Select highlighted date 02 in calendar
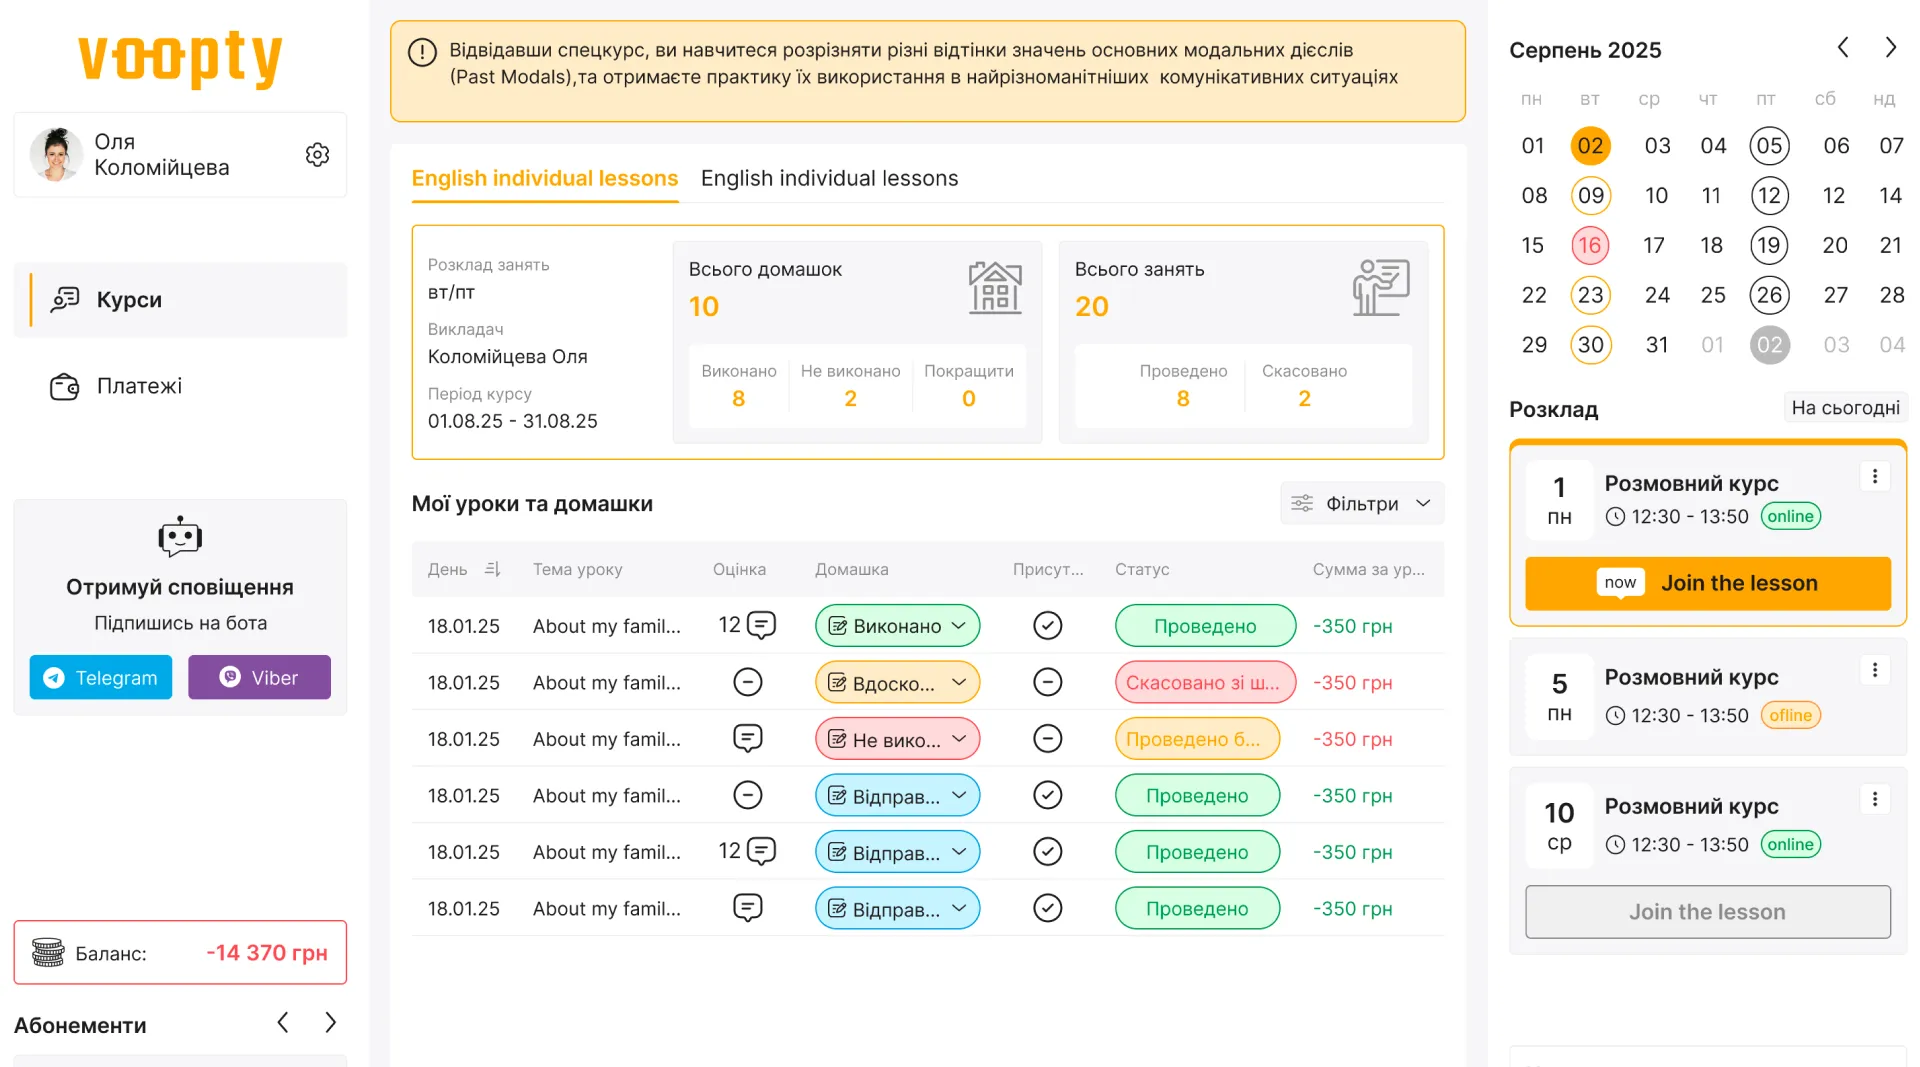Screen dimensions: 1920x1067 1590,146
